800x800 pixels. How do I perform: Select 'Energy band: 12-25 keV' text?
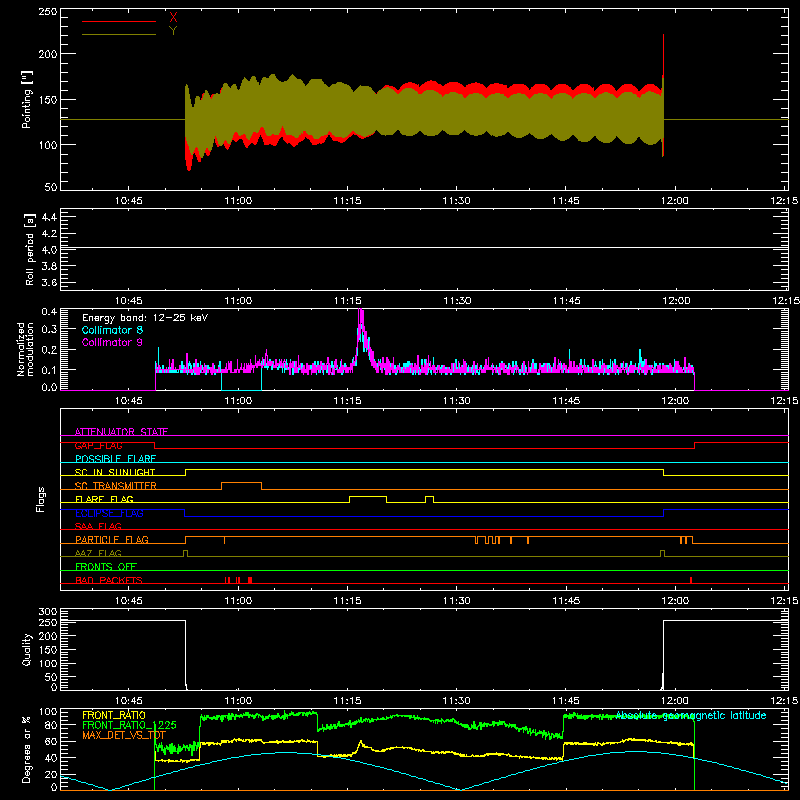pos(145,318)
